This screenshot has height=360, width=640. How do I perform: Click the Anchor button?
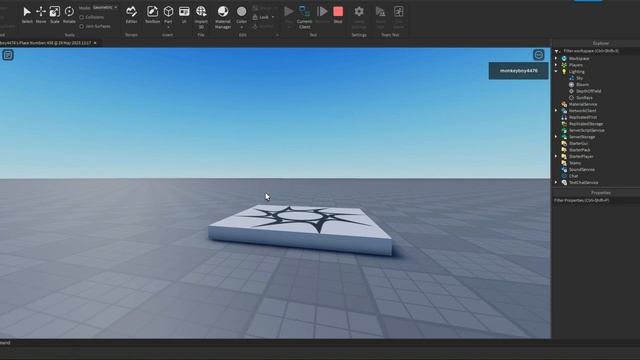(x=263, y=27)
